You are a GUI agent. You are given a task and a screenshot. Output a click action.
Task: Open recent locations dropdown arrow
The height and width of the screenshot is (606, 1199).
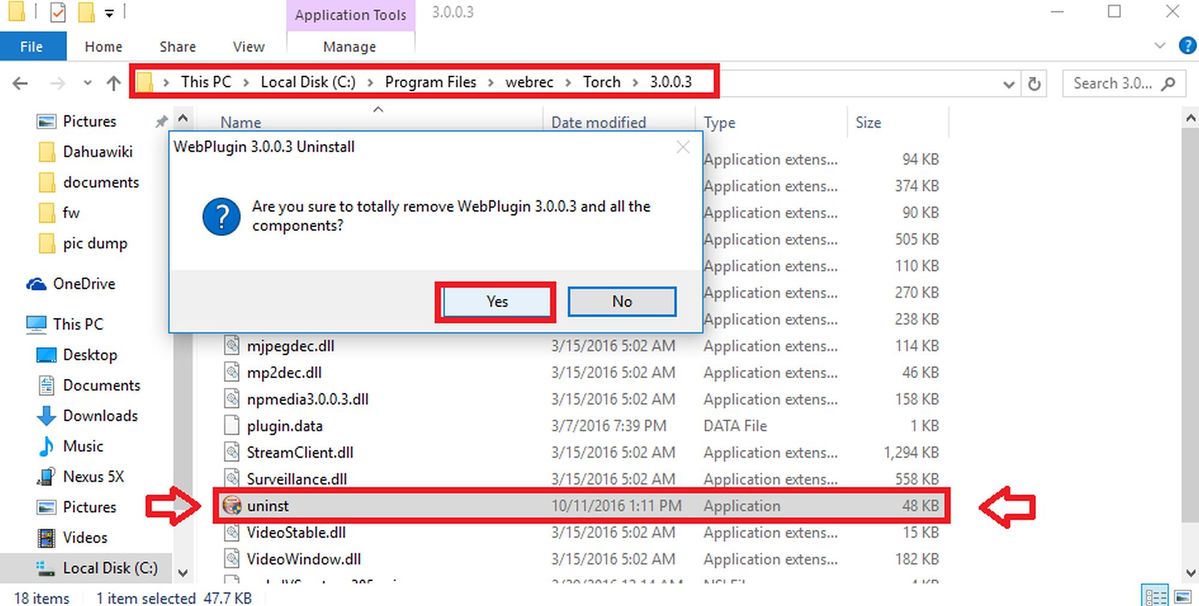pos(87,83)
